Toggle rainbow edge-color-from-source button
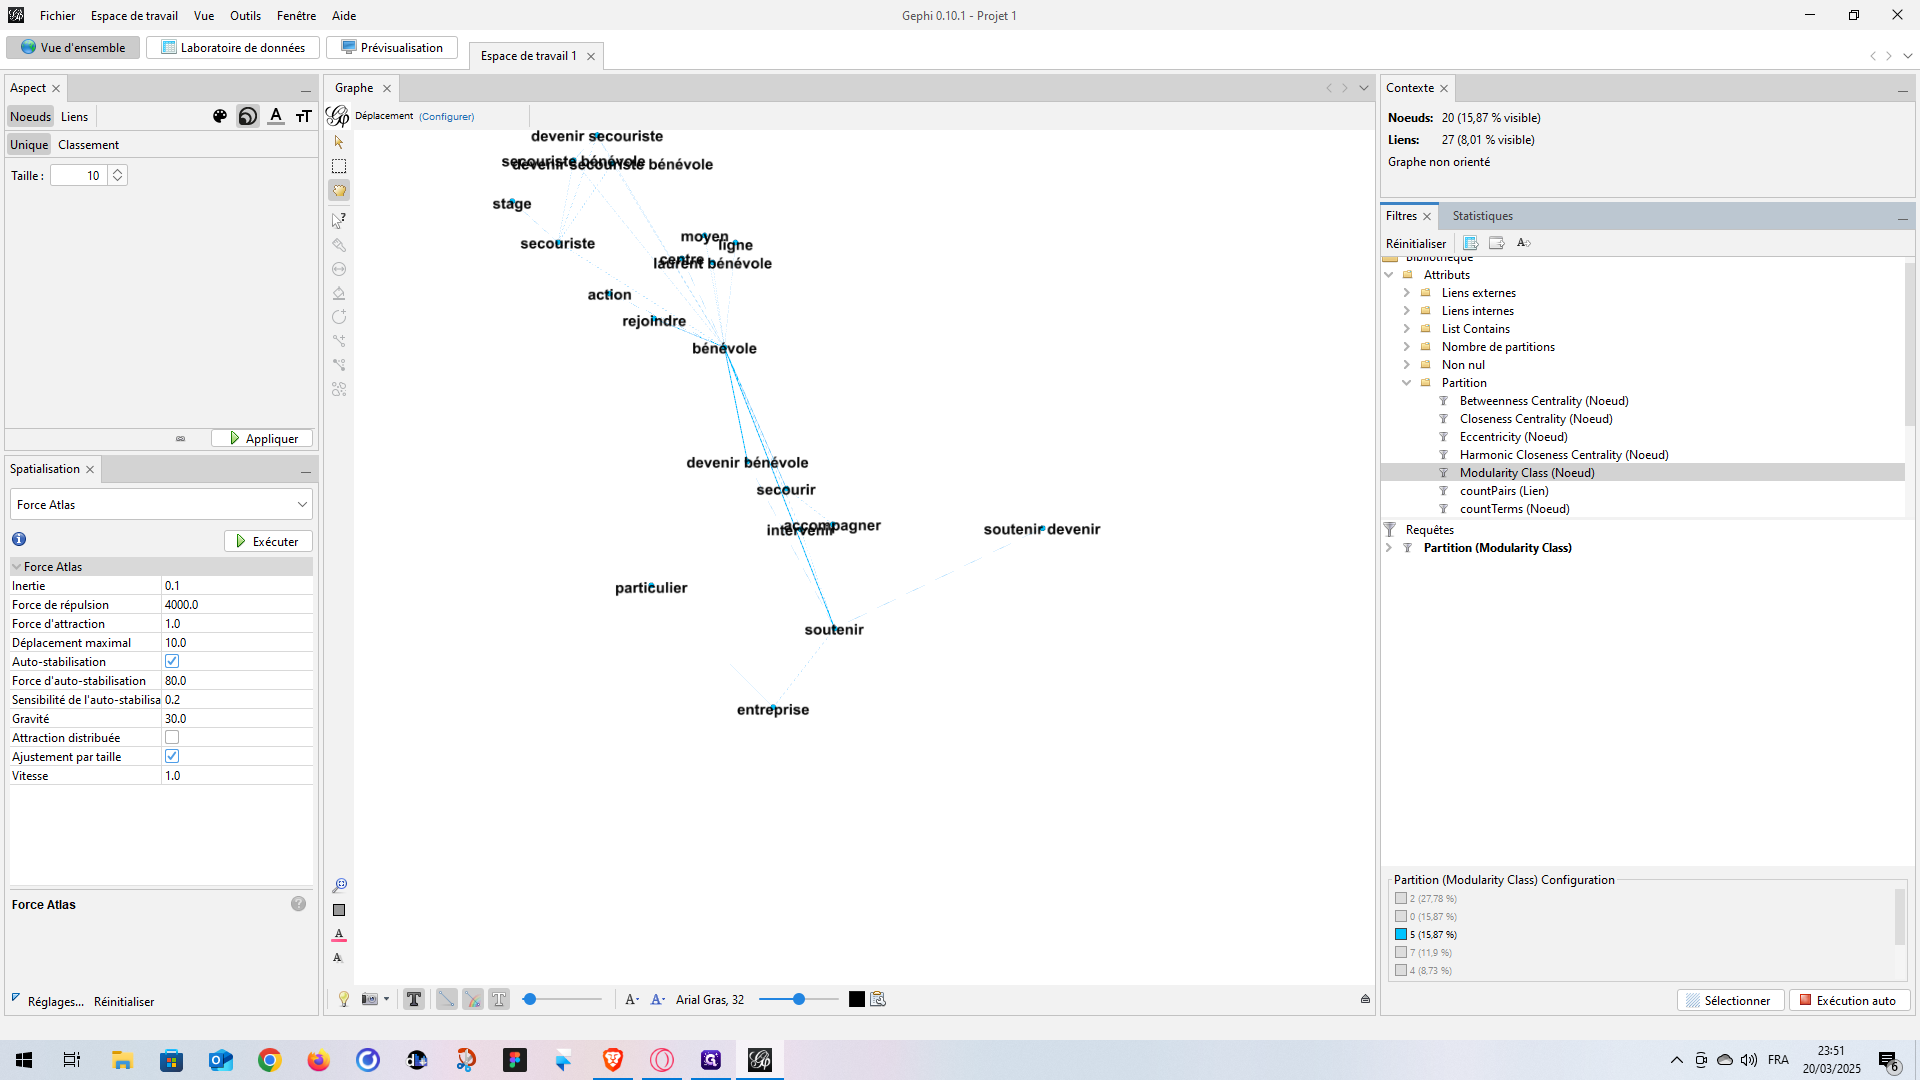 (473, 999)
